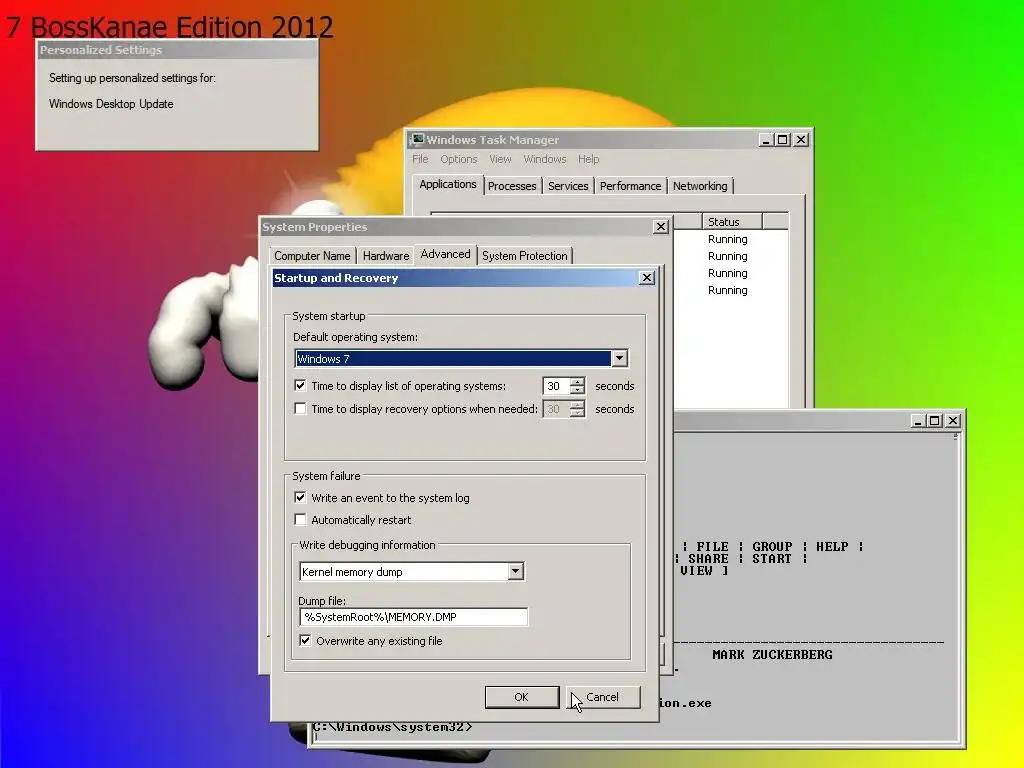The width and height of the screenshot is (1024, 768).
Task: Click the START entry in console
Action: 771,558
